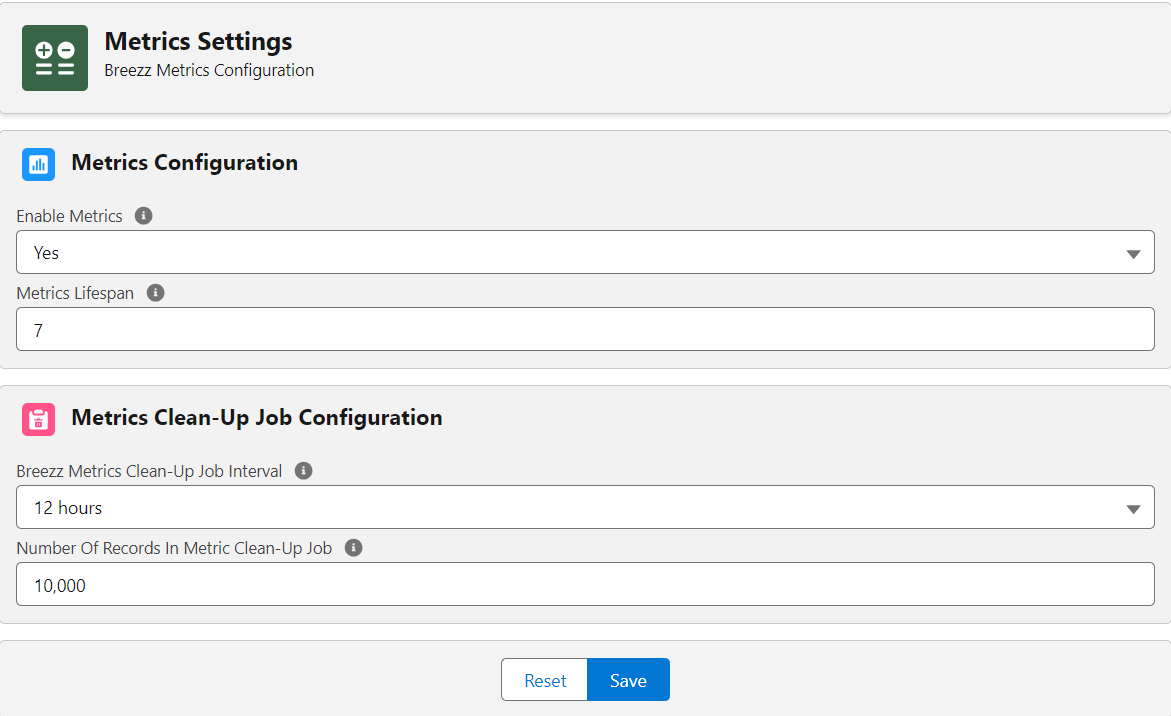Click the chevron on the Yes dropdown
Image resolution: width=1171 pixels, height=716 pixels.
(1134, 252)
